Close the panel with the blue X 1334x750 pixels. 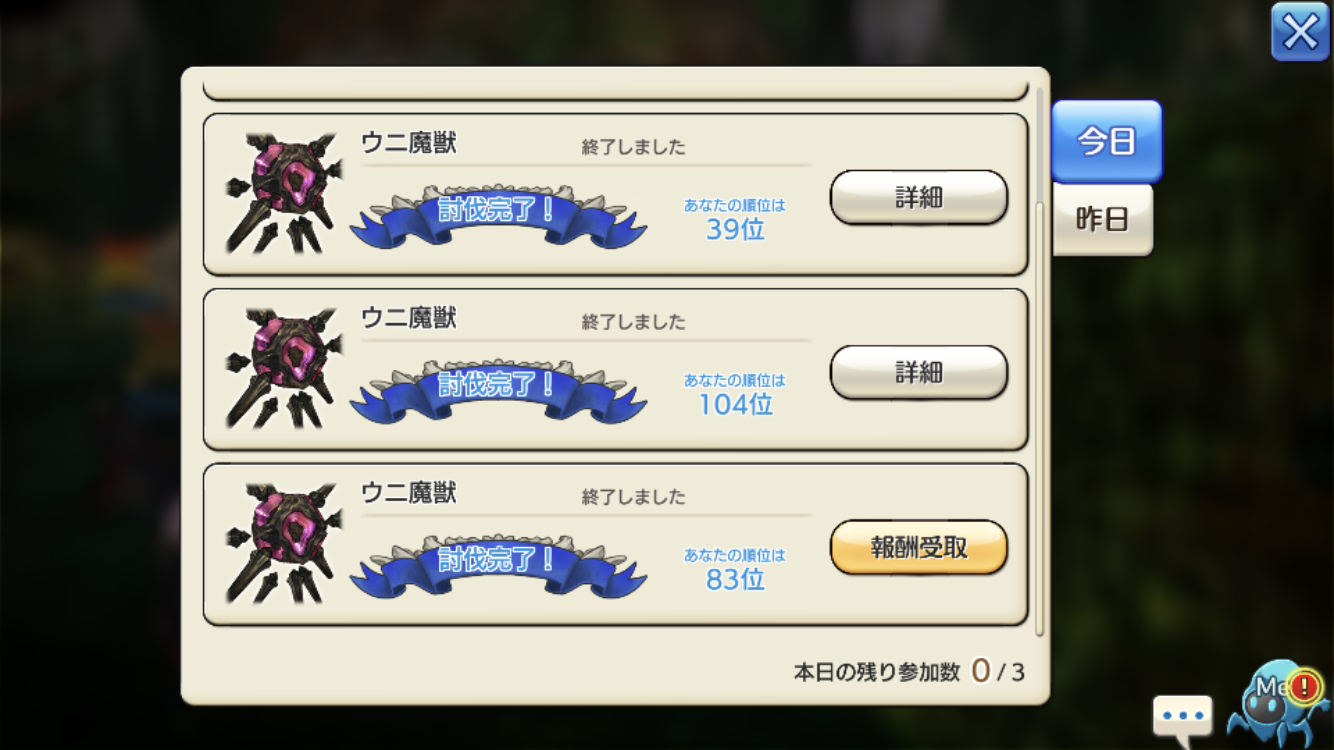tap(1300, 32)
